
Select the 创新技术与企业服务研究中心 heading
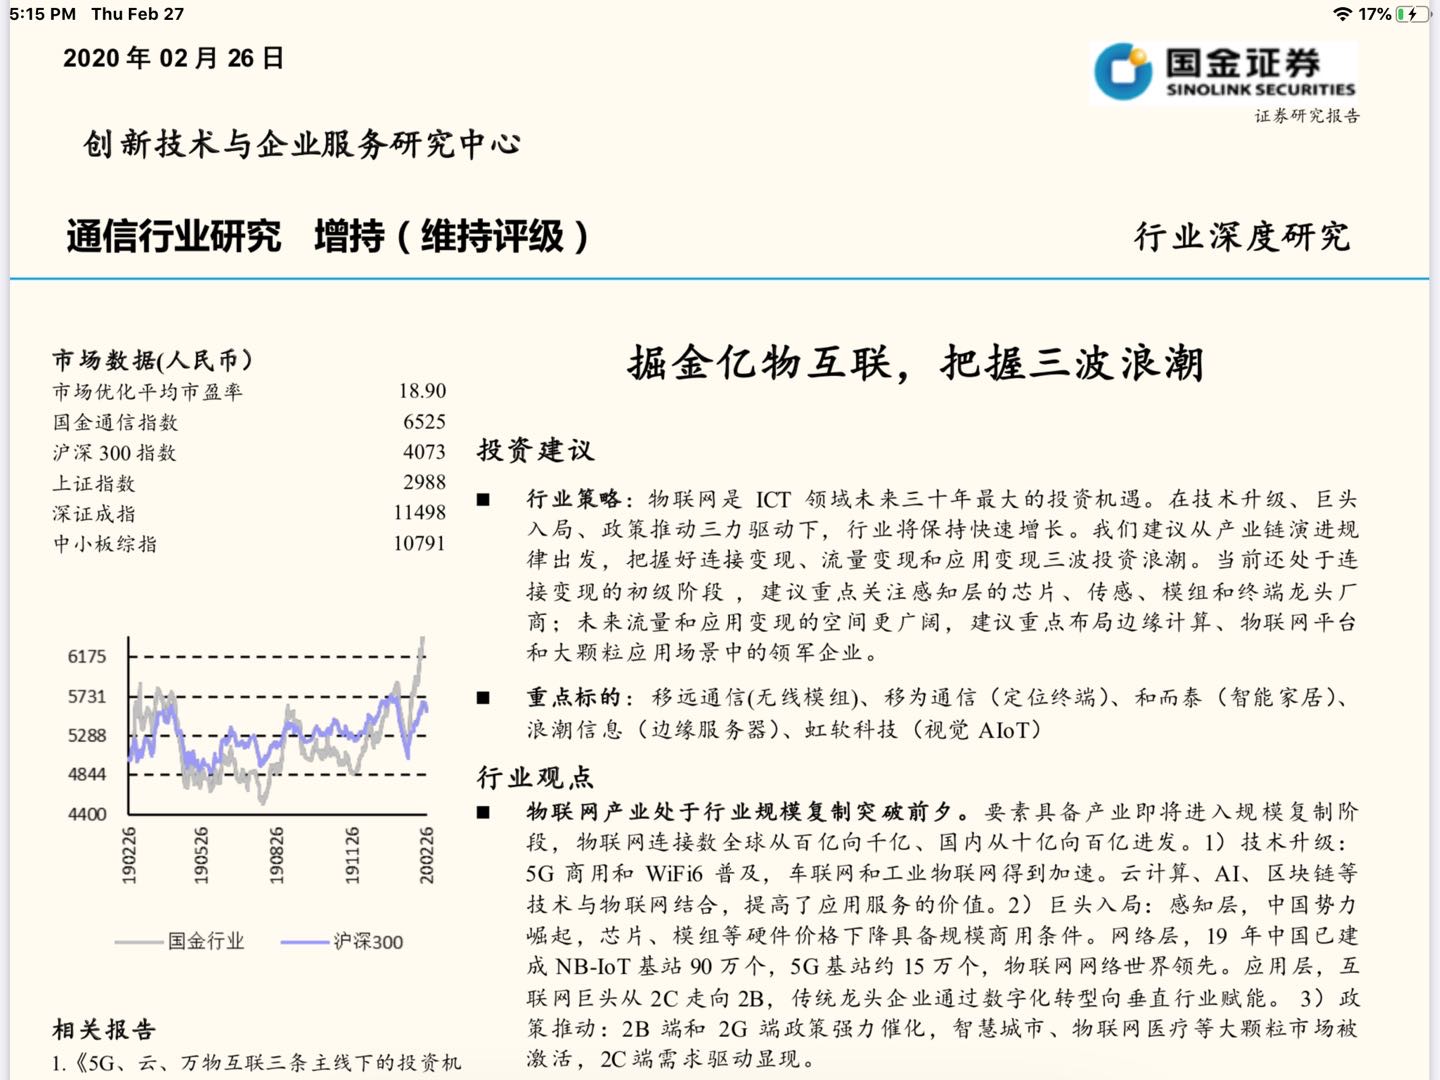pyautogui.click(x=302, y=144)
